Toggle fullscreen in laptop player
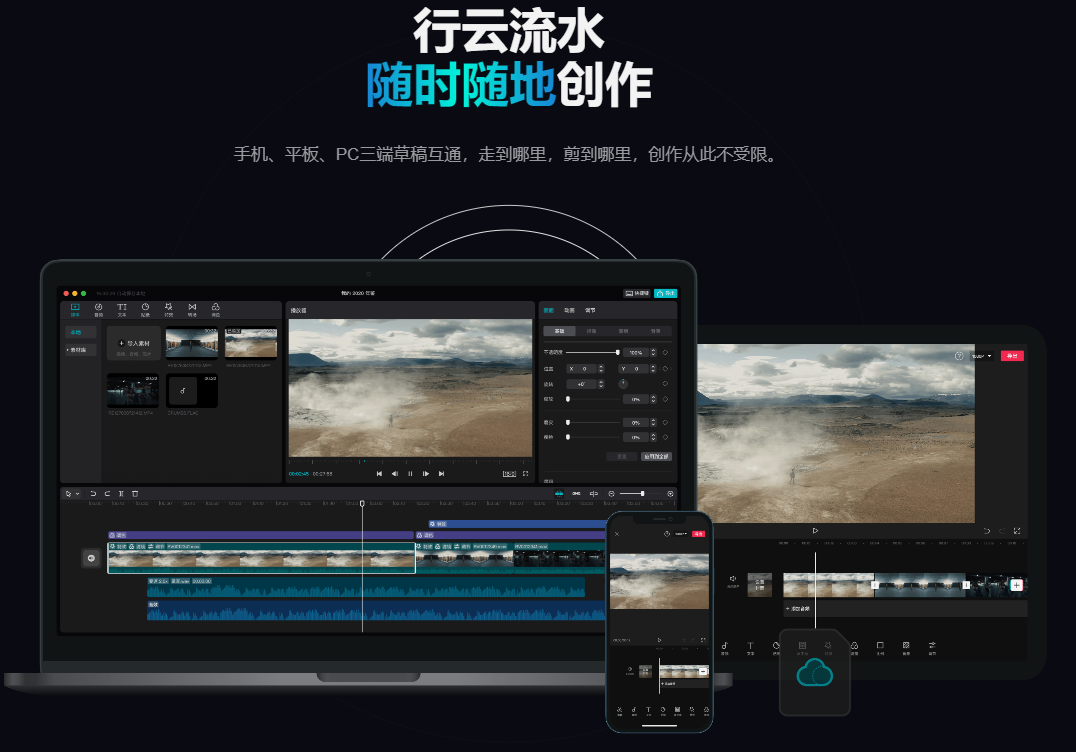The width and height of the screenshot is (1076, 752). (x=526, y=473)
